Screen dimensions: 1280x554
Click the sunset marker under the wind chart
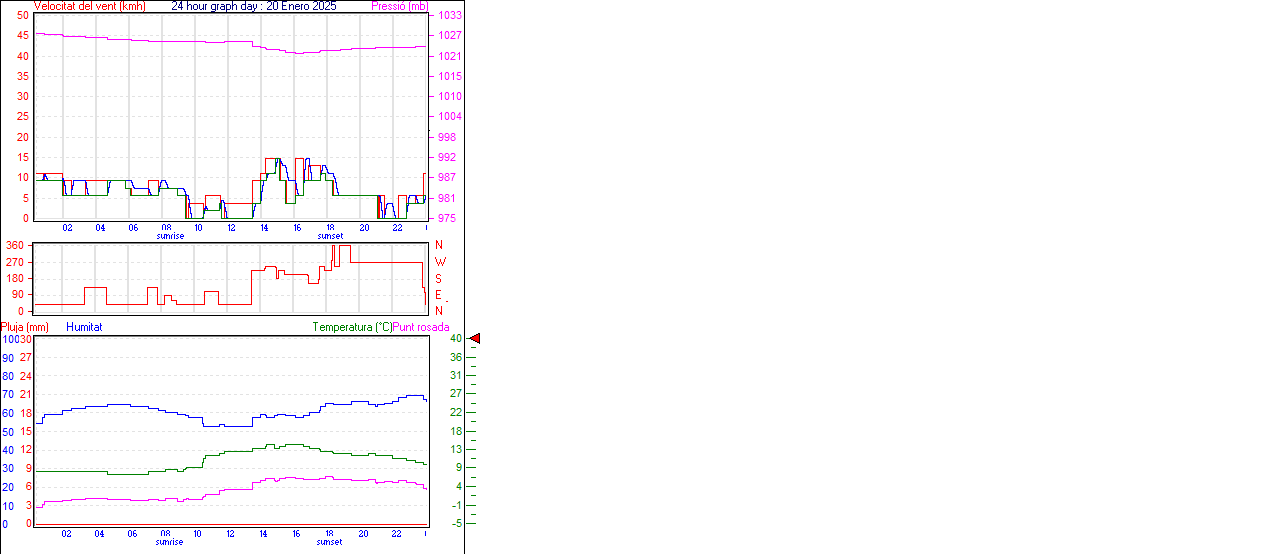pyautogui.click(x=330, y=236)
